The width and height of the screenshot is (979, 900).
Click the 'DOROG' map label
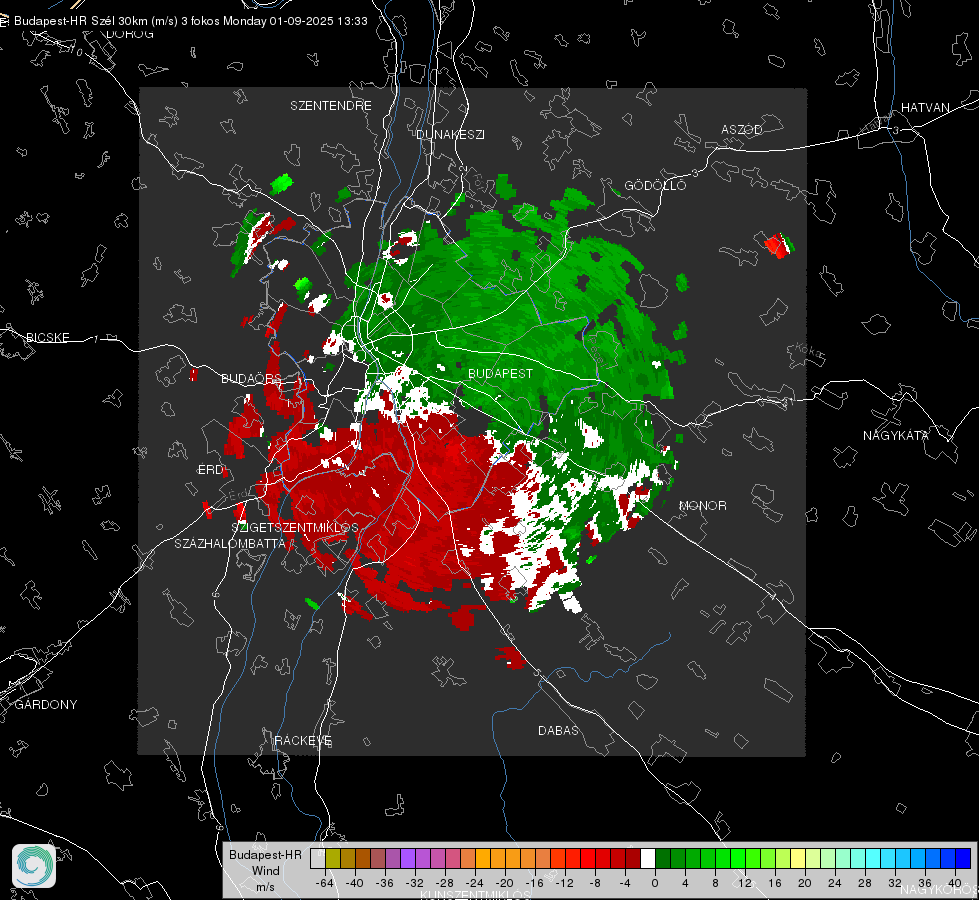click(130, 34)
